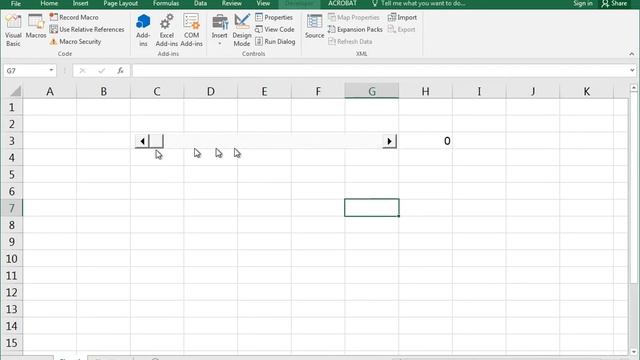
Task: Switch to the Home tab
Action: pyautogui.click(x=49, y=3)
